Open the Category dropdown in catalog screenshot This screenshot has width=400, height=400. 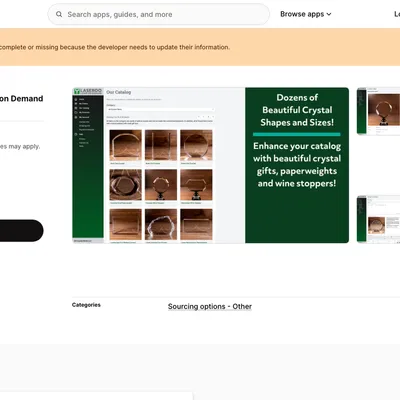click(161, 109)
